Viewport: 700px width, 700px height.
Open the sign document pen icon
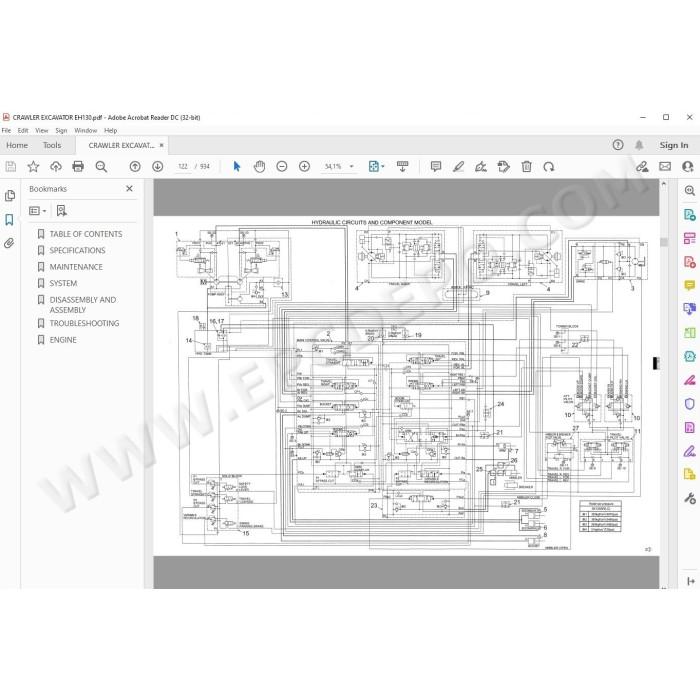481,167
